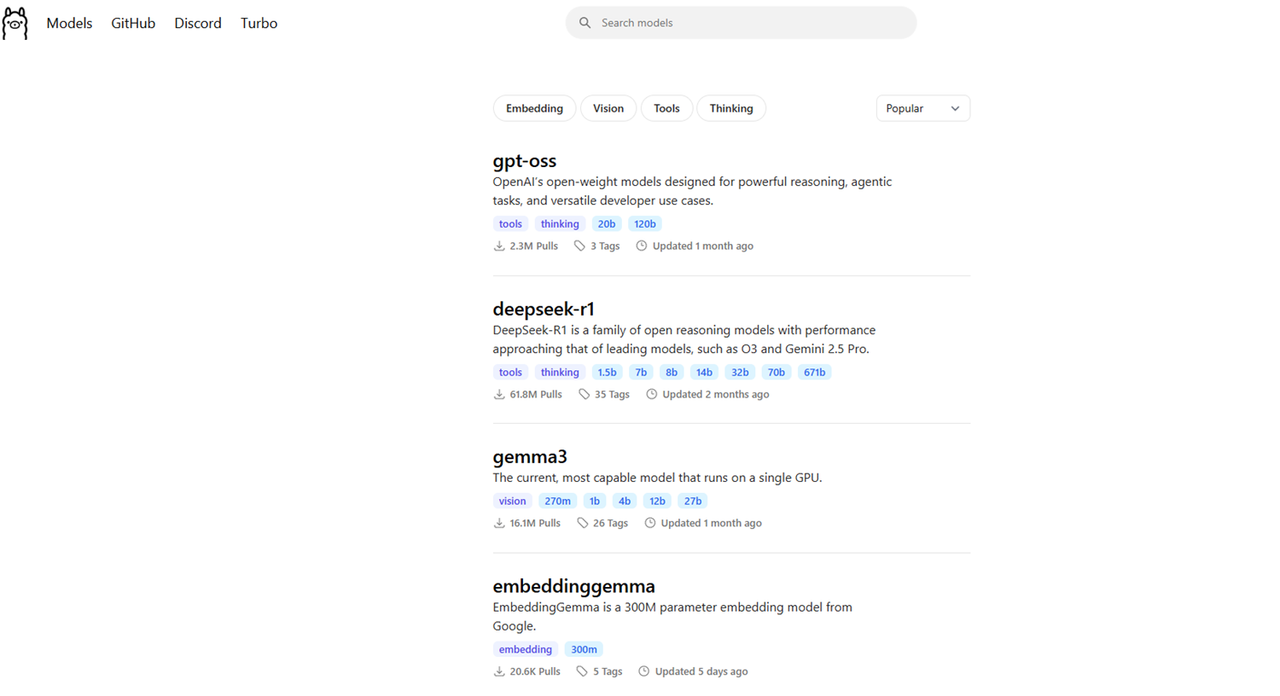Image resolution: width=1280 pixels, height=696 pixels.
Task: Toggle the Embedding filter
Action: (534, 108)
